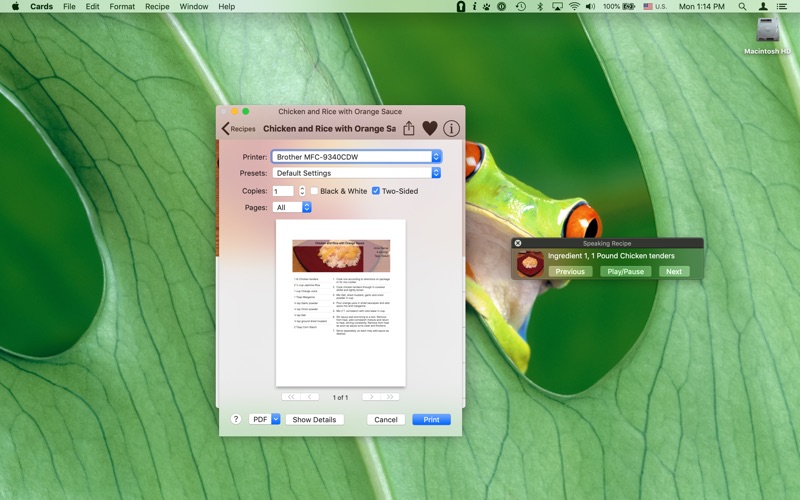The image size is (800, 500).
Task: Open the Help menu
Action: pyautogui.click(x=227, y=6)
